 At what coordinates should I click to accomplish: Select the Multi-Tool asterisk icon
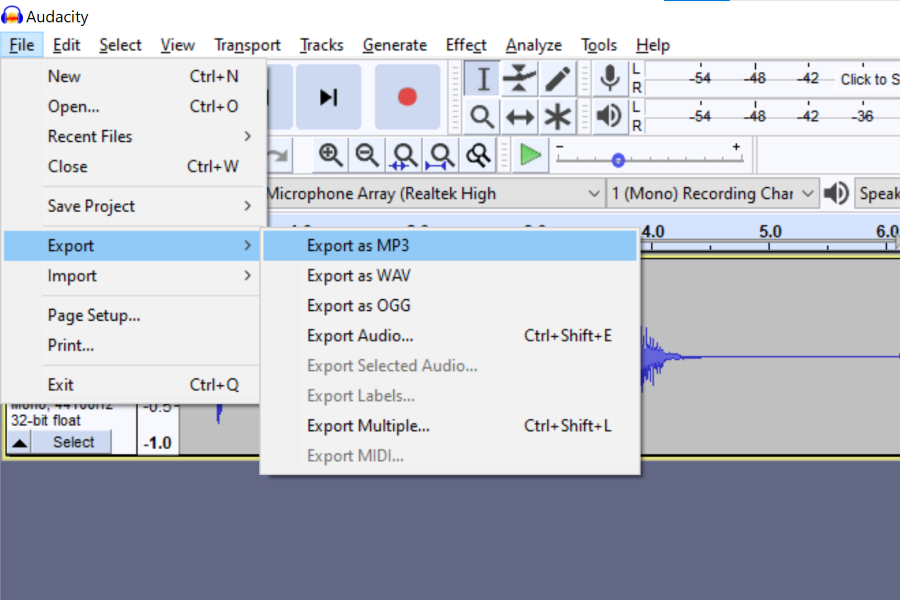click(x=557, y=117)
